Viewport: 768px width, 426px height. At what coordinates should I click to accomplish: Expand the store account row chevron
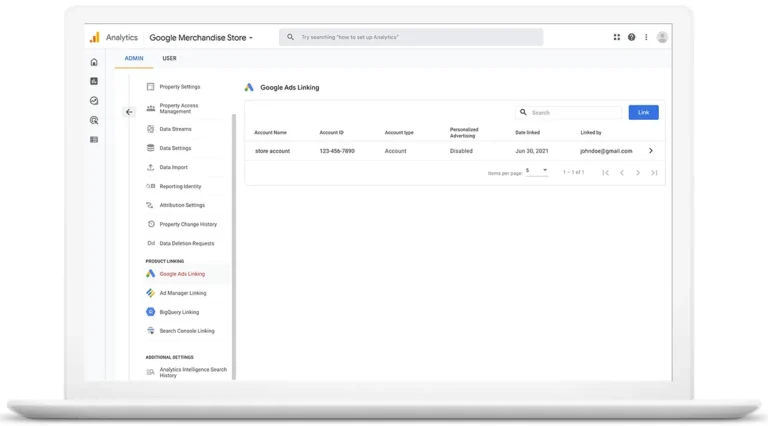650,151
